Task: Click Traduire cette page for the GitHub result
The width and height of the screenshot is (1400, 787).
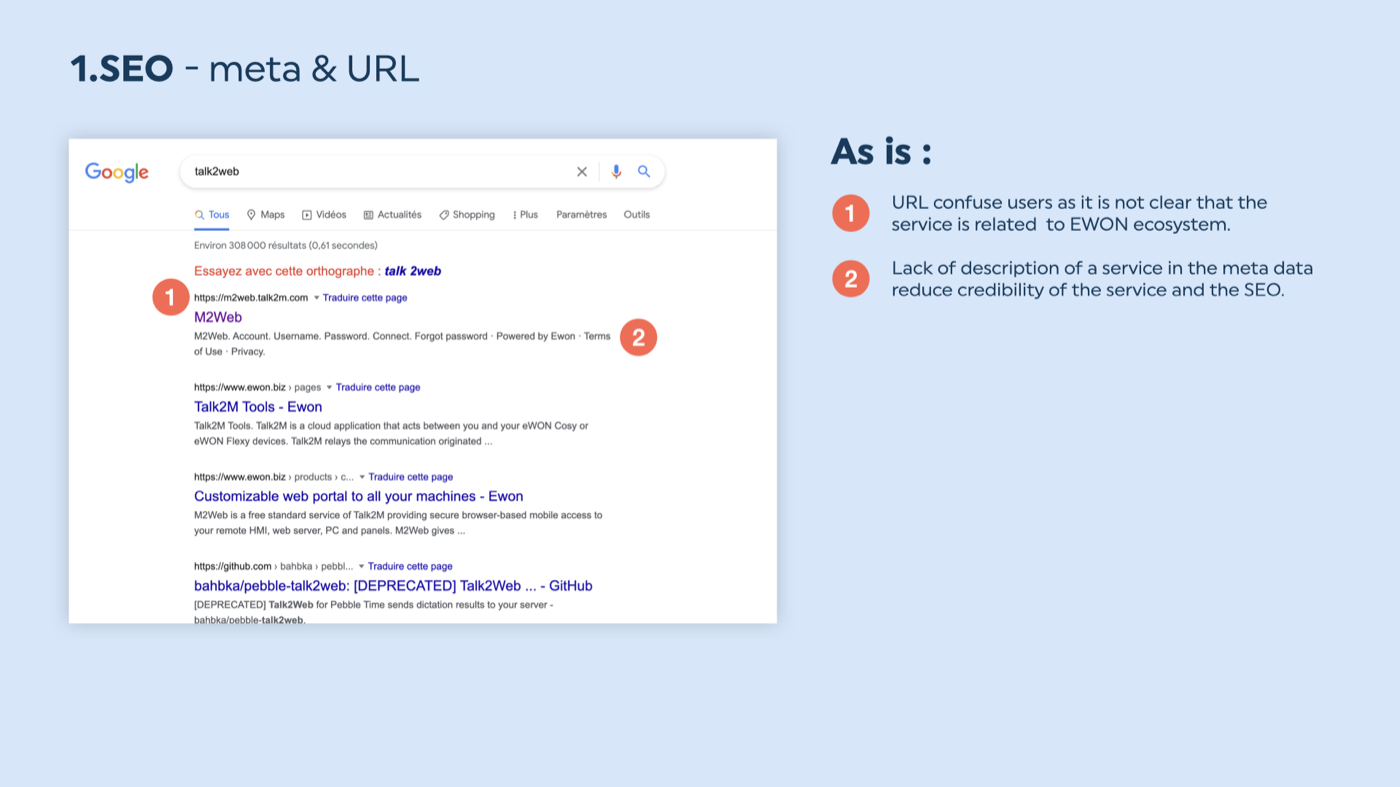Action: click(410, 566)
